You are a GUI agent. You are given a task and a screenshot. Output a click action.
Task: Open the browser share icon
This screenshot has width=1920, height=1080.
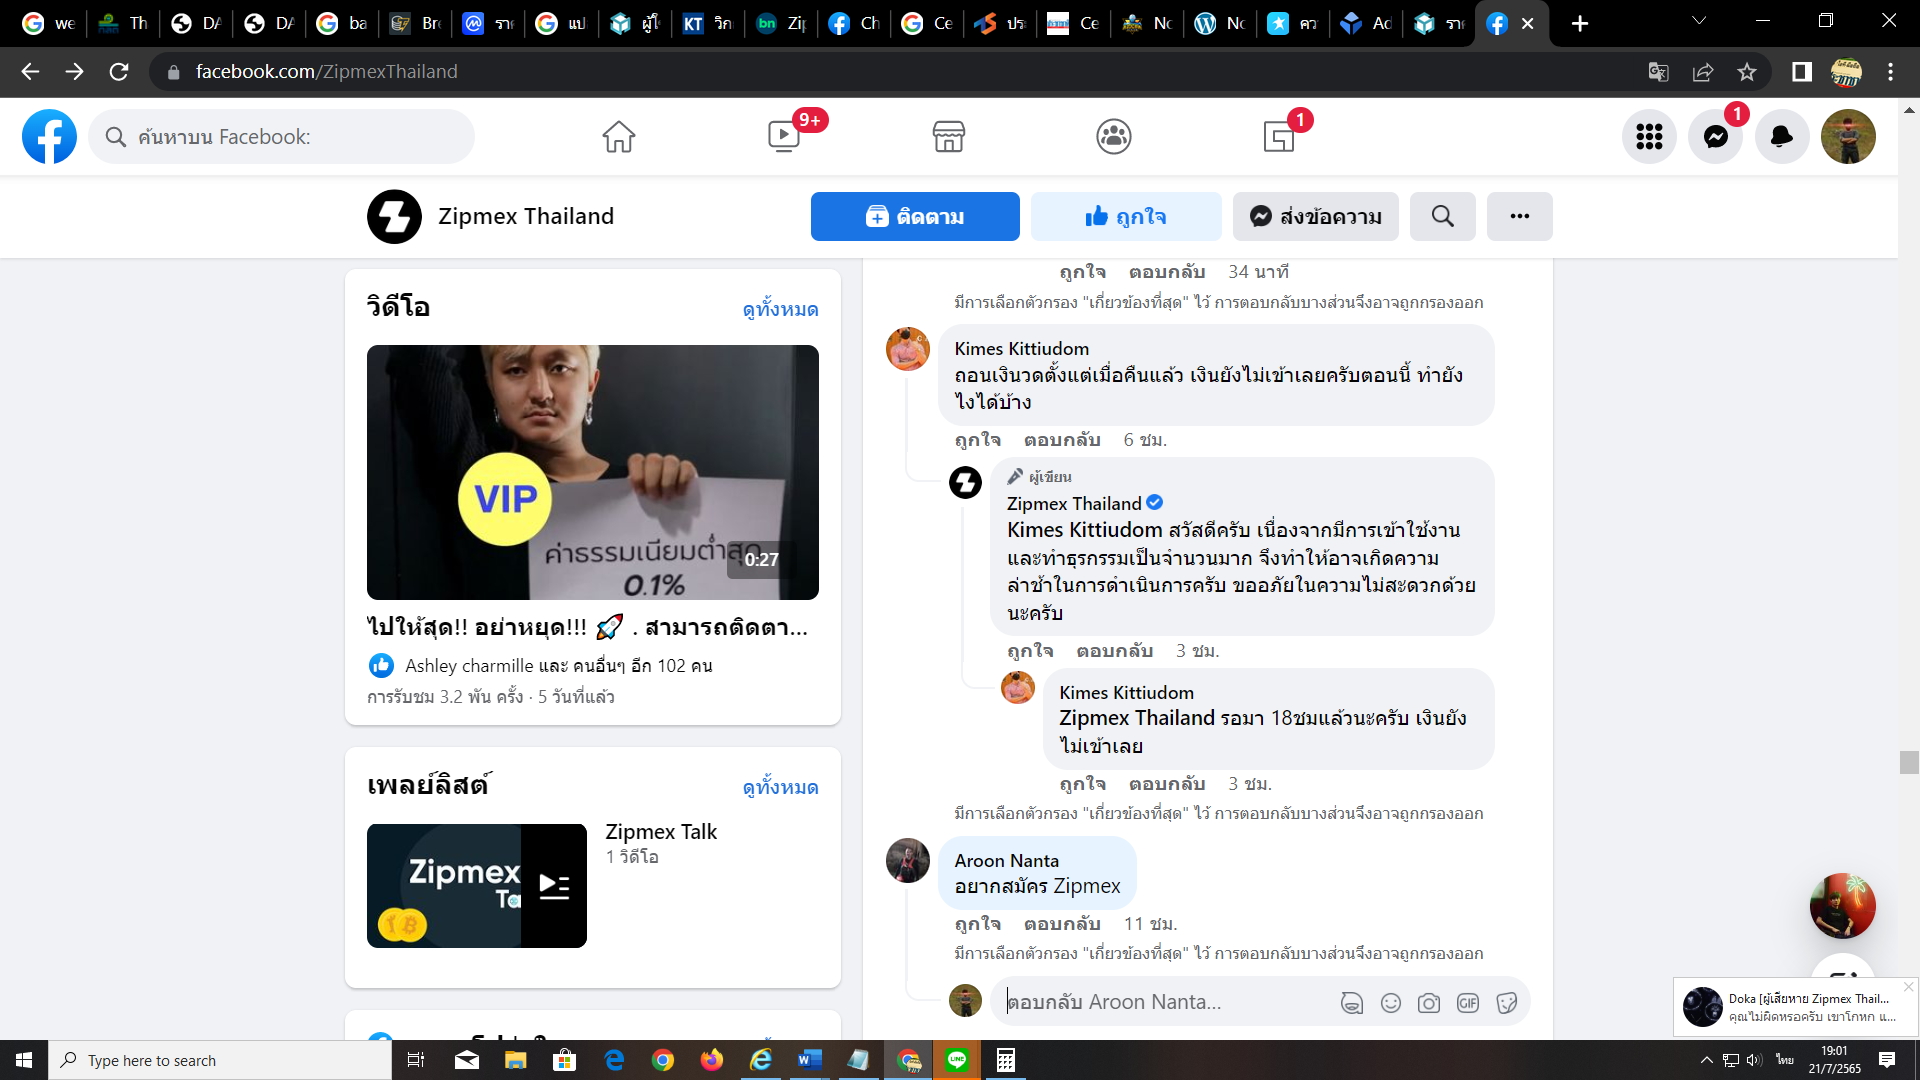tap(1702, 72)
